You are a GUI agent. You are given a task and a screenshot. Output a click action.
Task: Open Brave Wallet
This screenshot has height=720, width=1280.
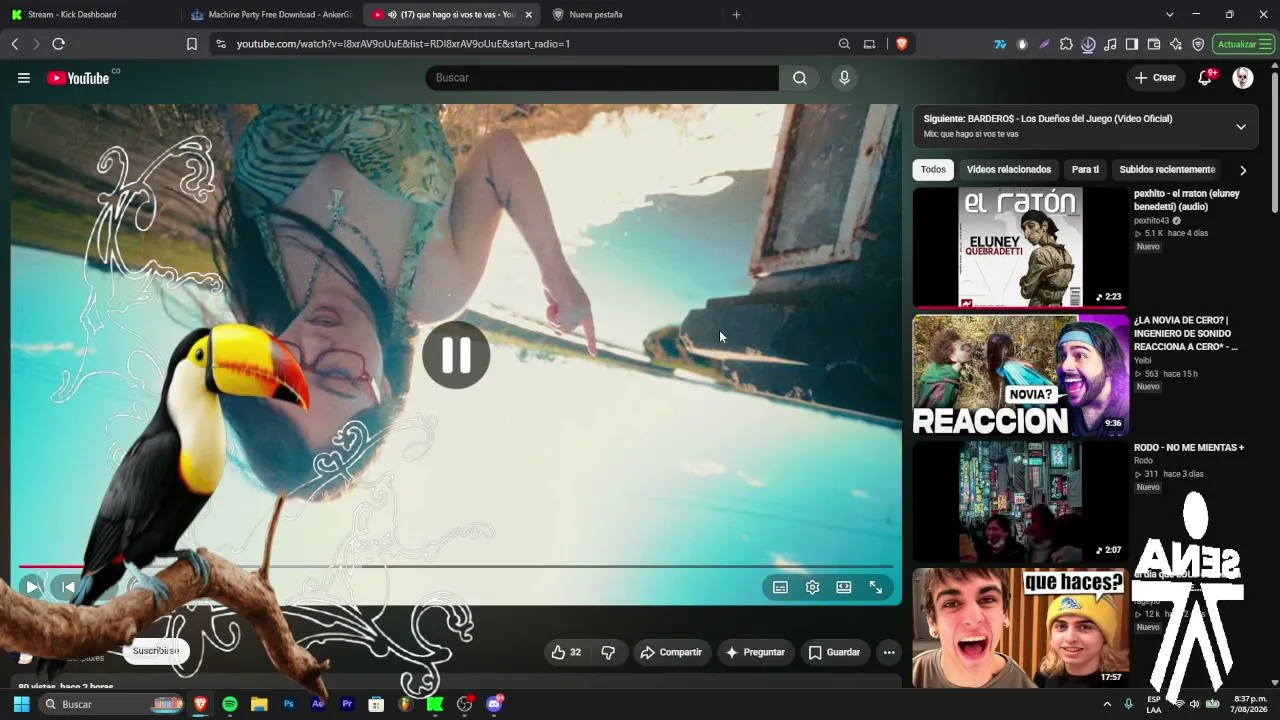[x=1154, y=44]
